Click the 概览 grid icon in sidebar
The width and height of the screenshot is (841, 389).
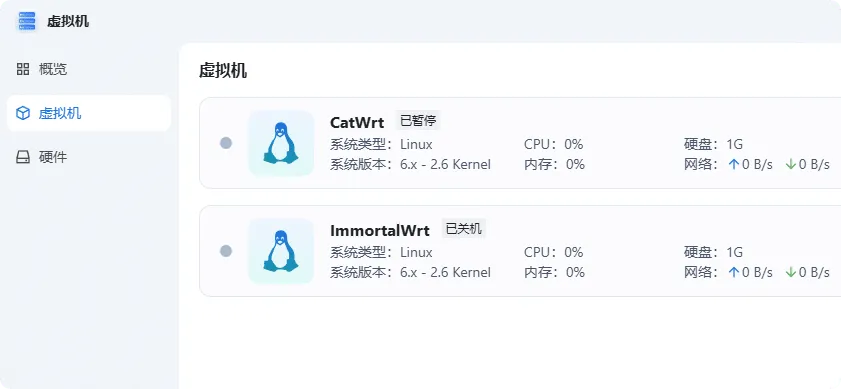tap(23, 69)
